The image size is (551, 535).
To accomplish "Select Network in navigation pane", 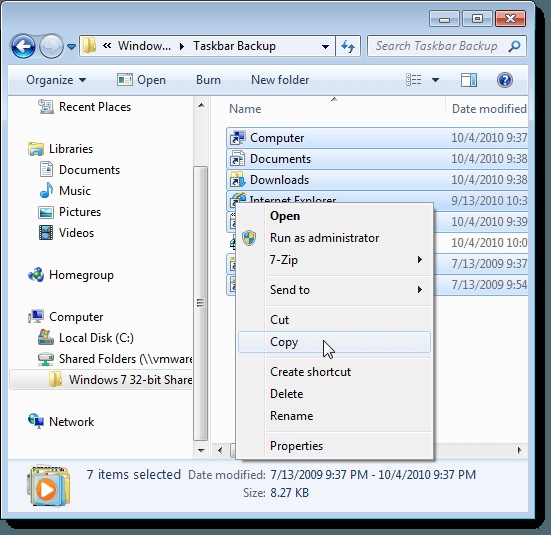I will pyautogui.click(x=71, y=422).
